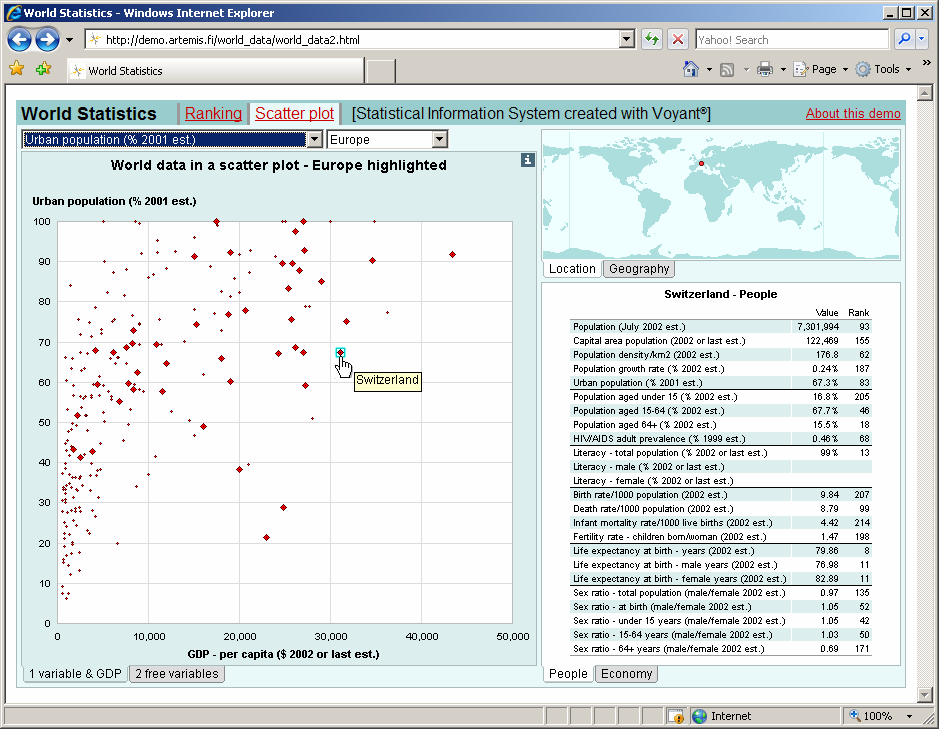Click the zoom level magnifier in status bar

[x=855, y=715]
